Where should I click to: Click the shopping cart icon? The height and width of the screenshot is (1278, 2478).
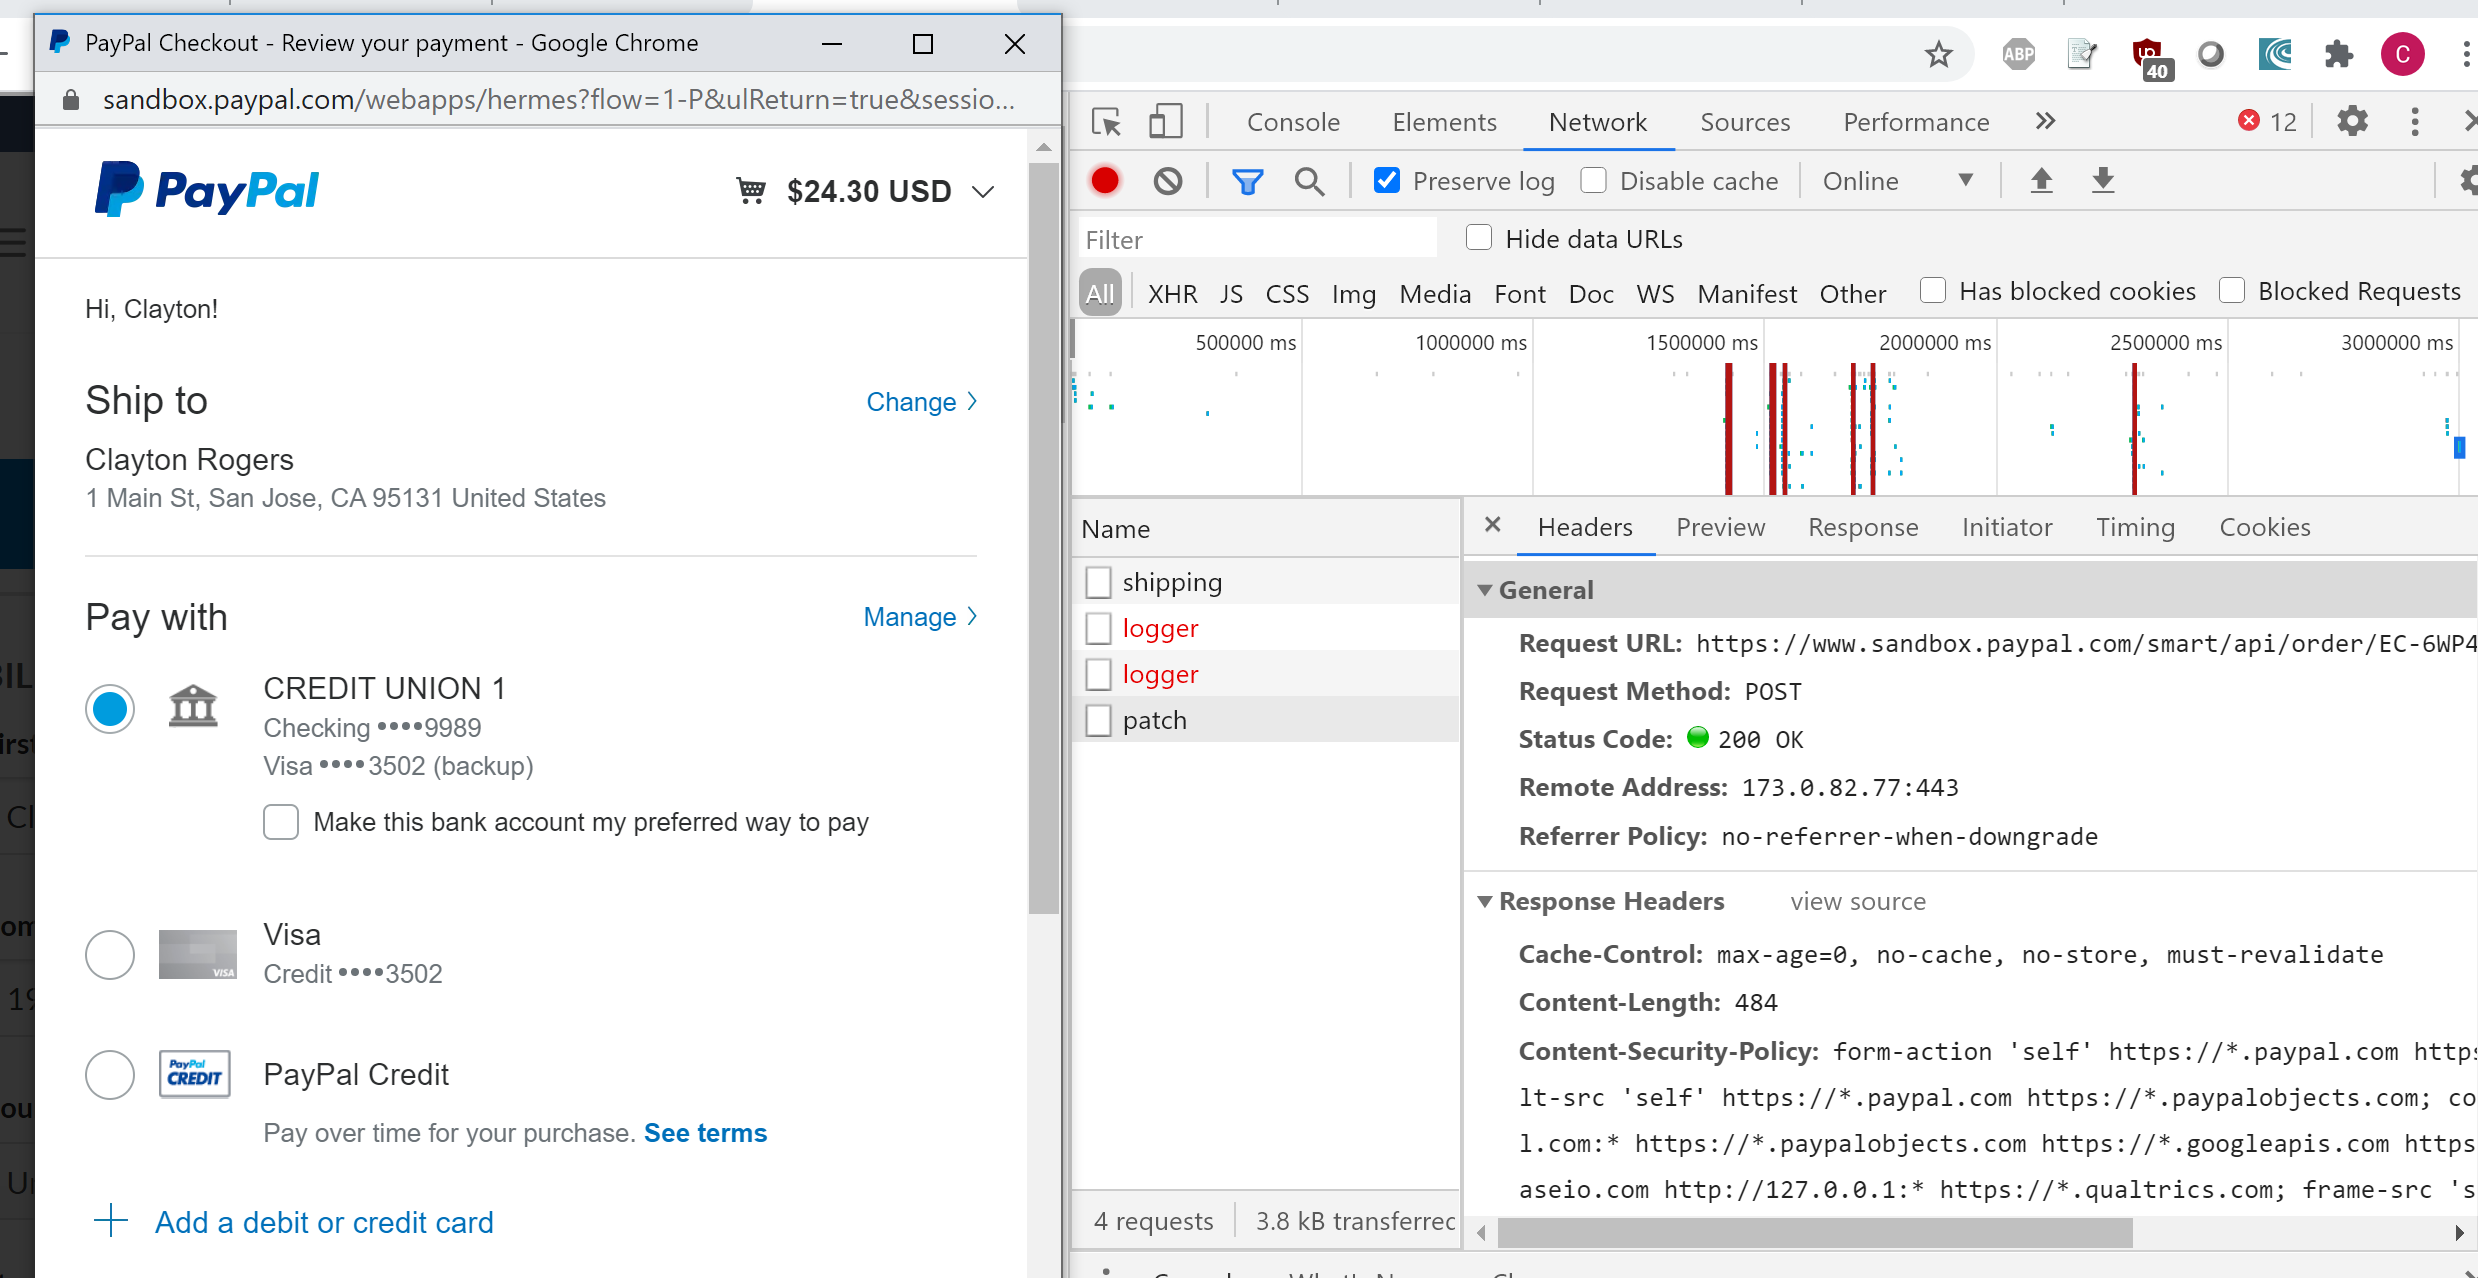point(751,190)
